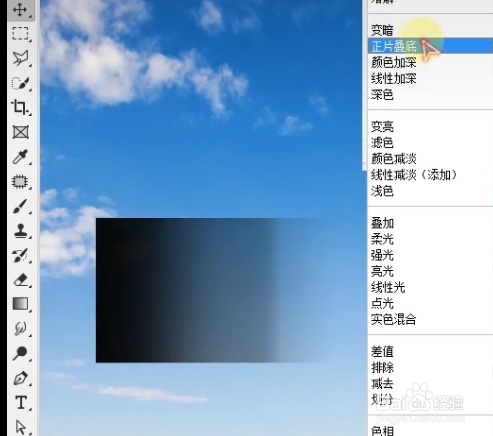Choose 排除 blend mode
Image resolution: width=493 pixels, height=436 pixels.
pos(382,367)
